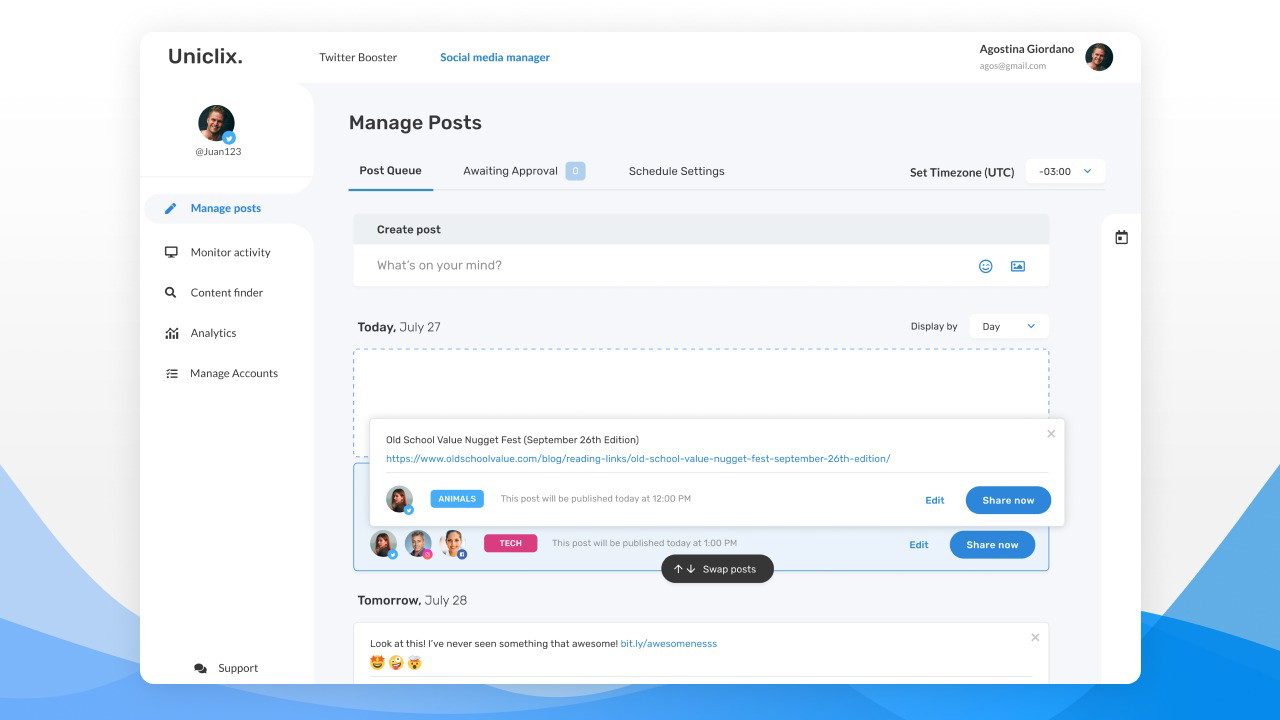
Task: Open the Display by Day dropdown
Action: point(1009,326)
